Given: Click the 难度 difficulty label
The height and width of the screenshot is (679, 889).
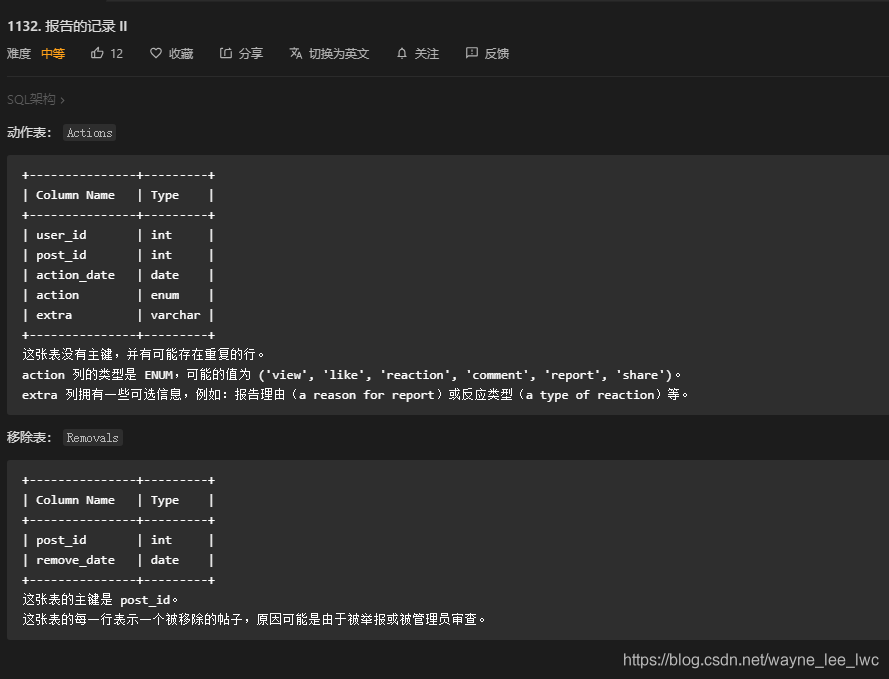Looking at the screenshot, I should click(19, 54).
